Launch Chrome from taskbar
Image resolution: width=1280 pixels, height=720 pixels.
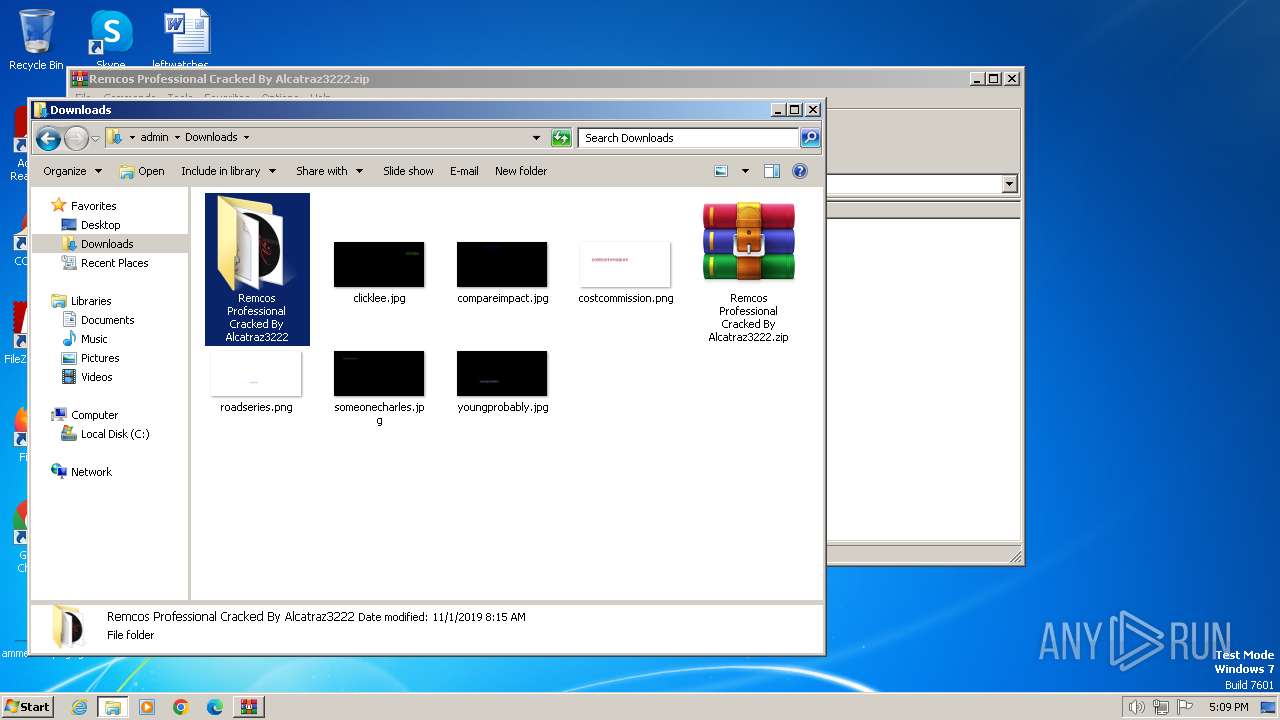tap(181, 707)
